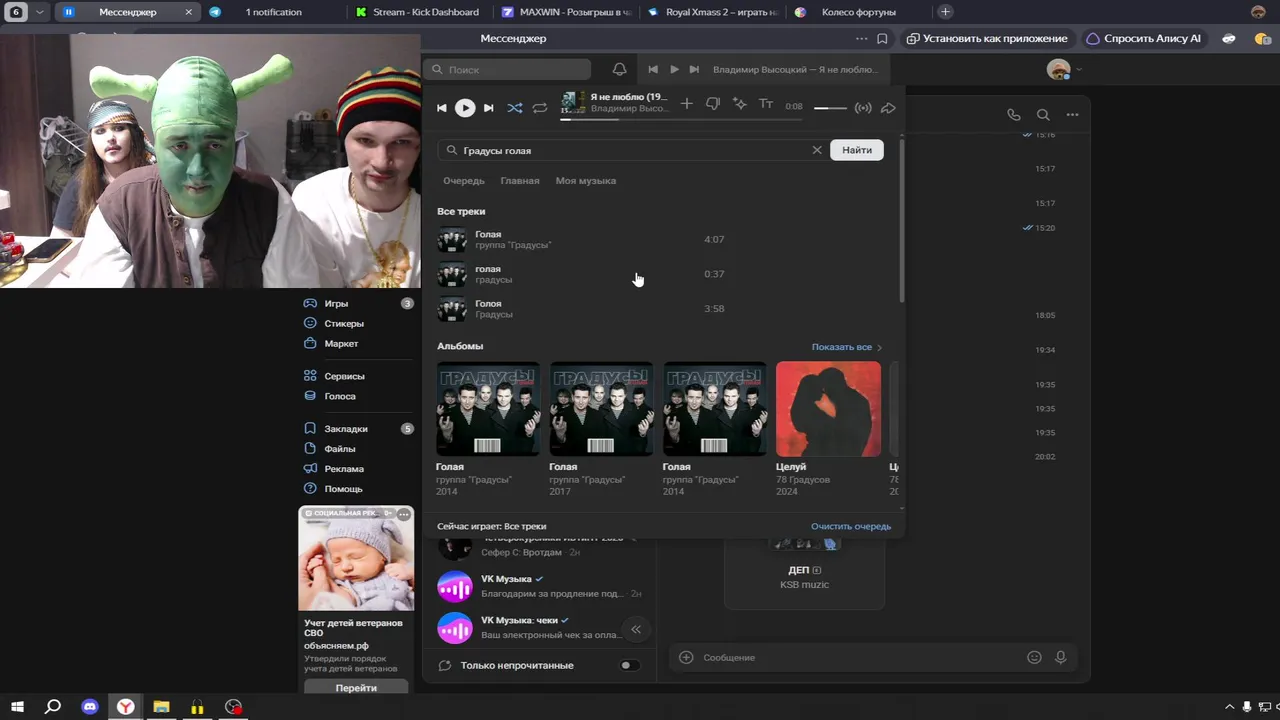
Task: Click previous track icon in top header mini-player
Action: tap(653, 70)
